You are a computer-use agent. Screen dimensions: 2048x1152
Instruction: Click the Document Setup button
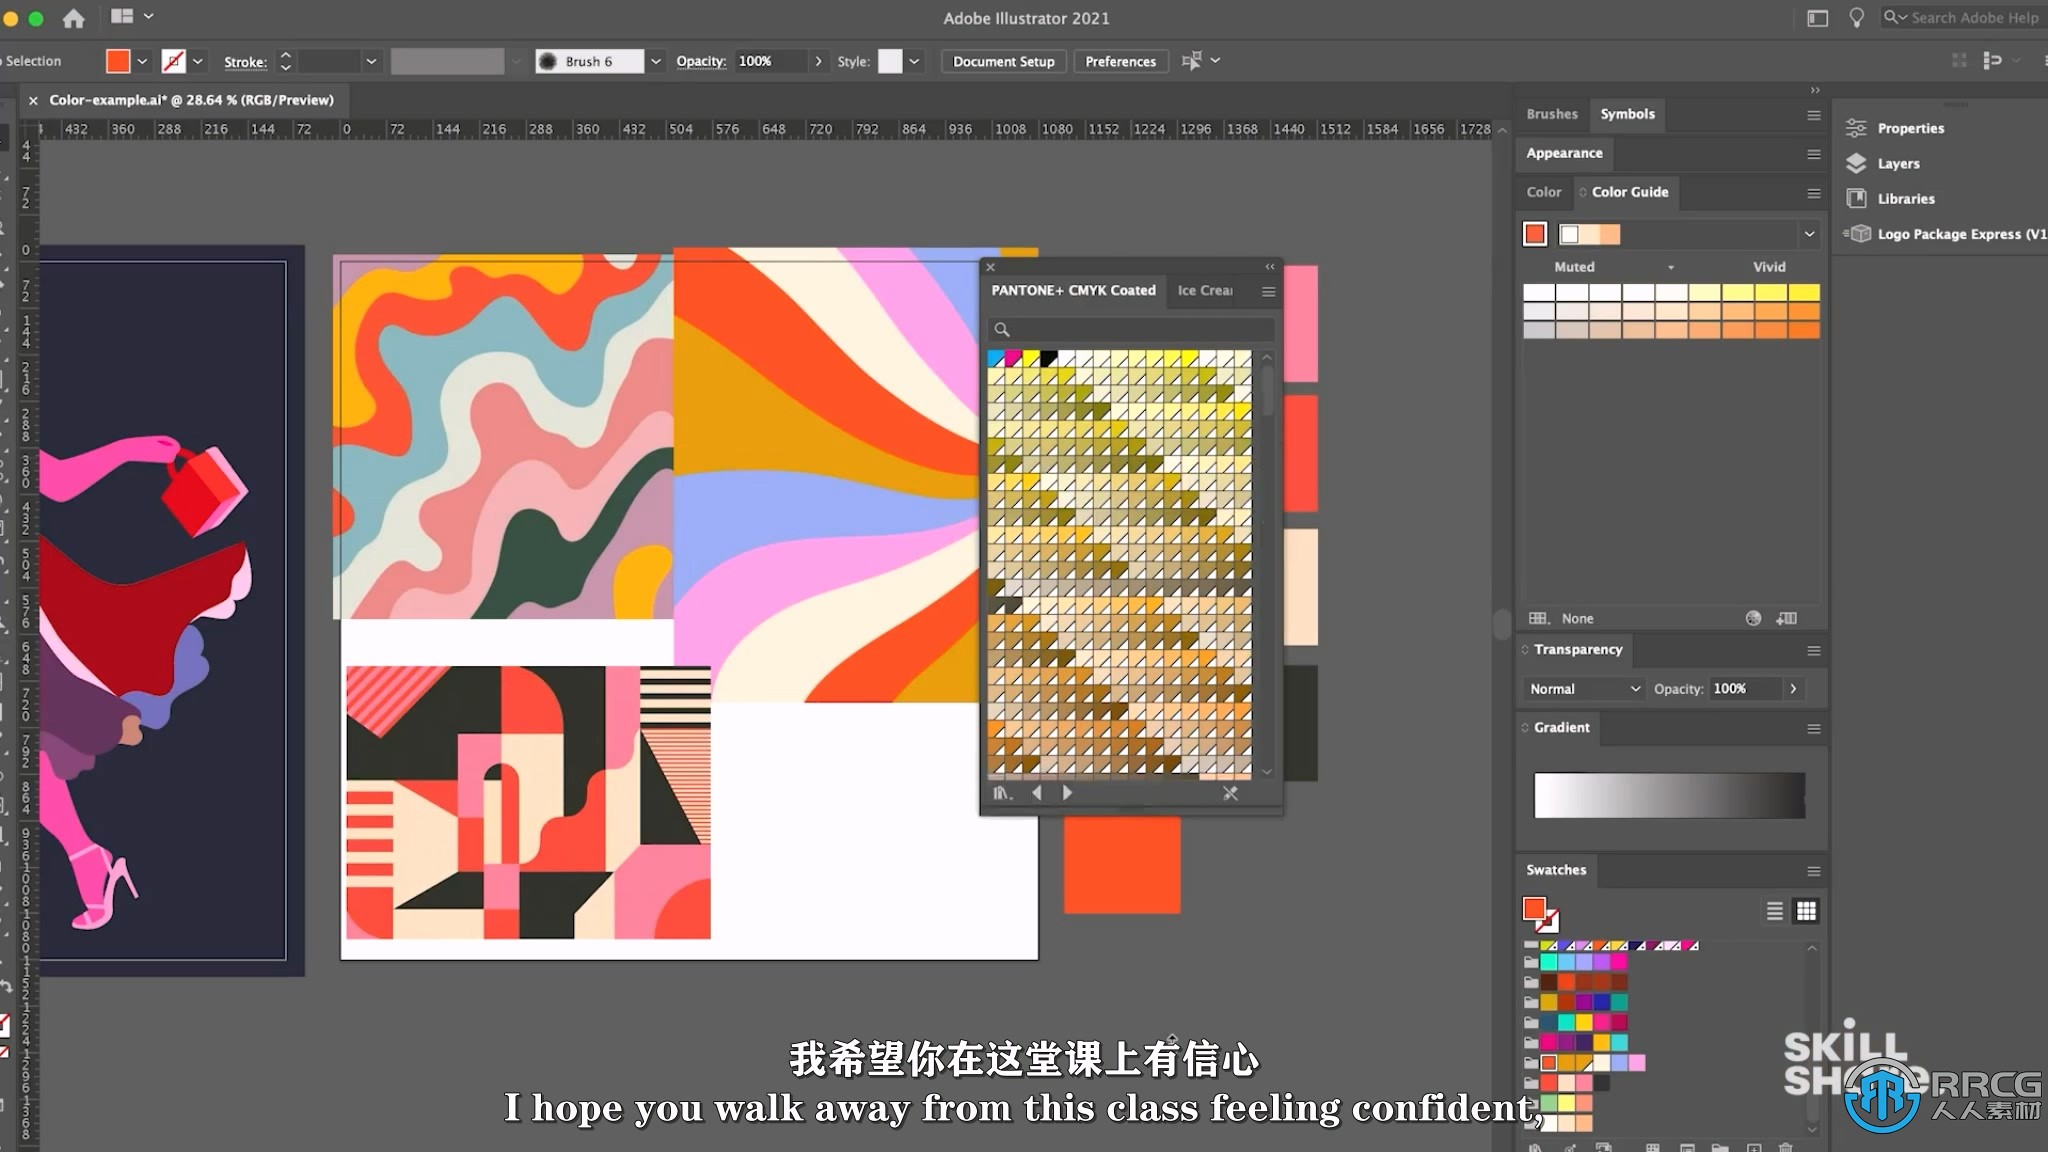coord(1003,61)
